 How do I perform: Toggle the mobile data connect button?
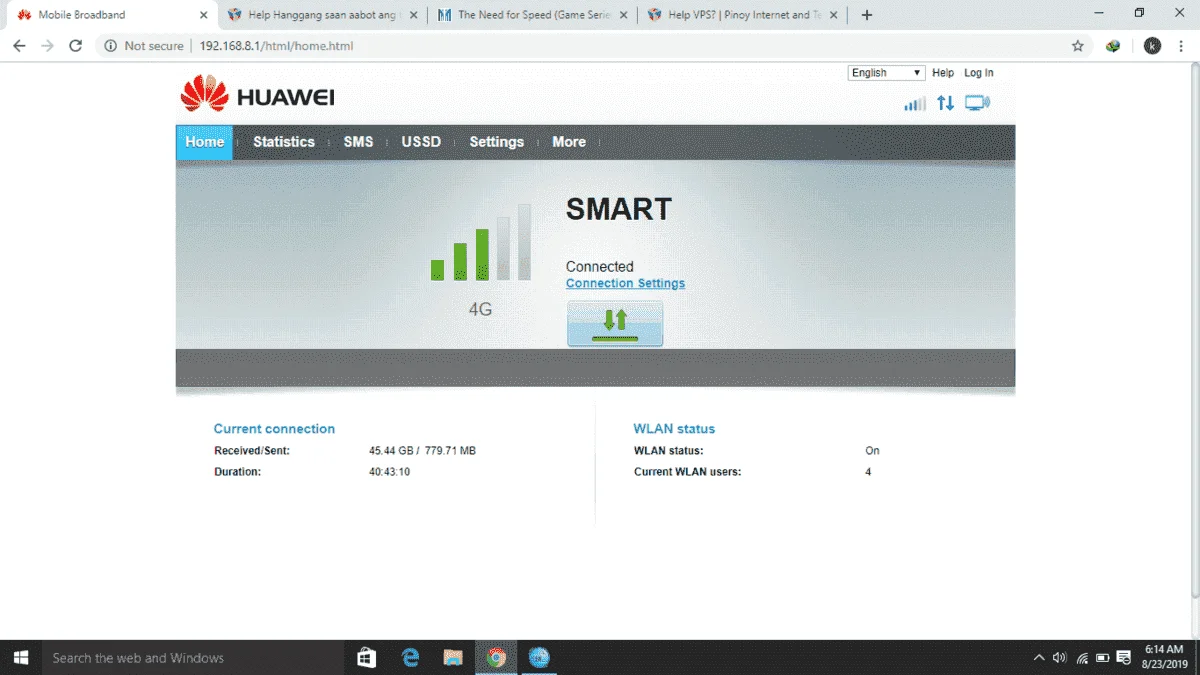point(615,323)
